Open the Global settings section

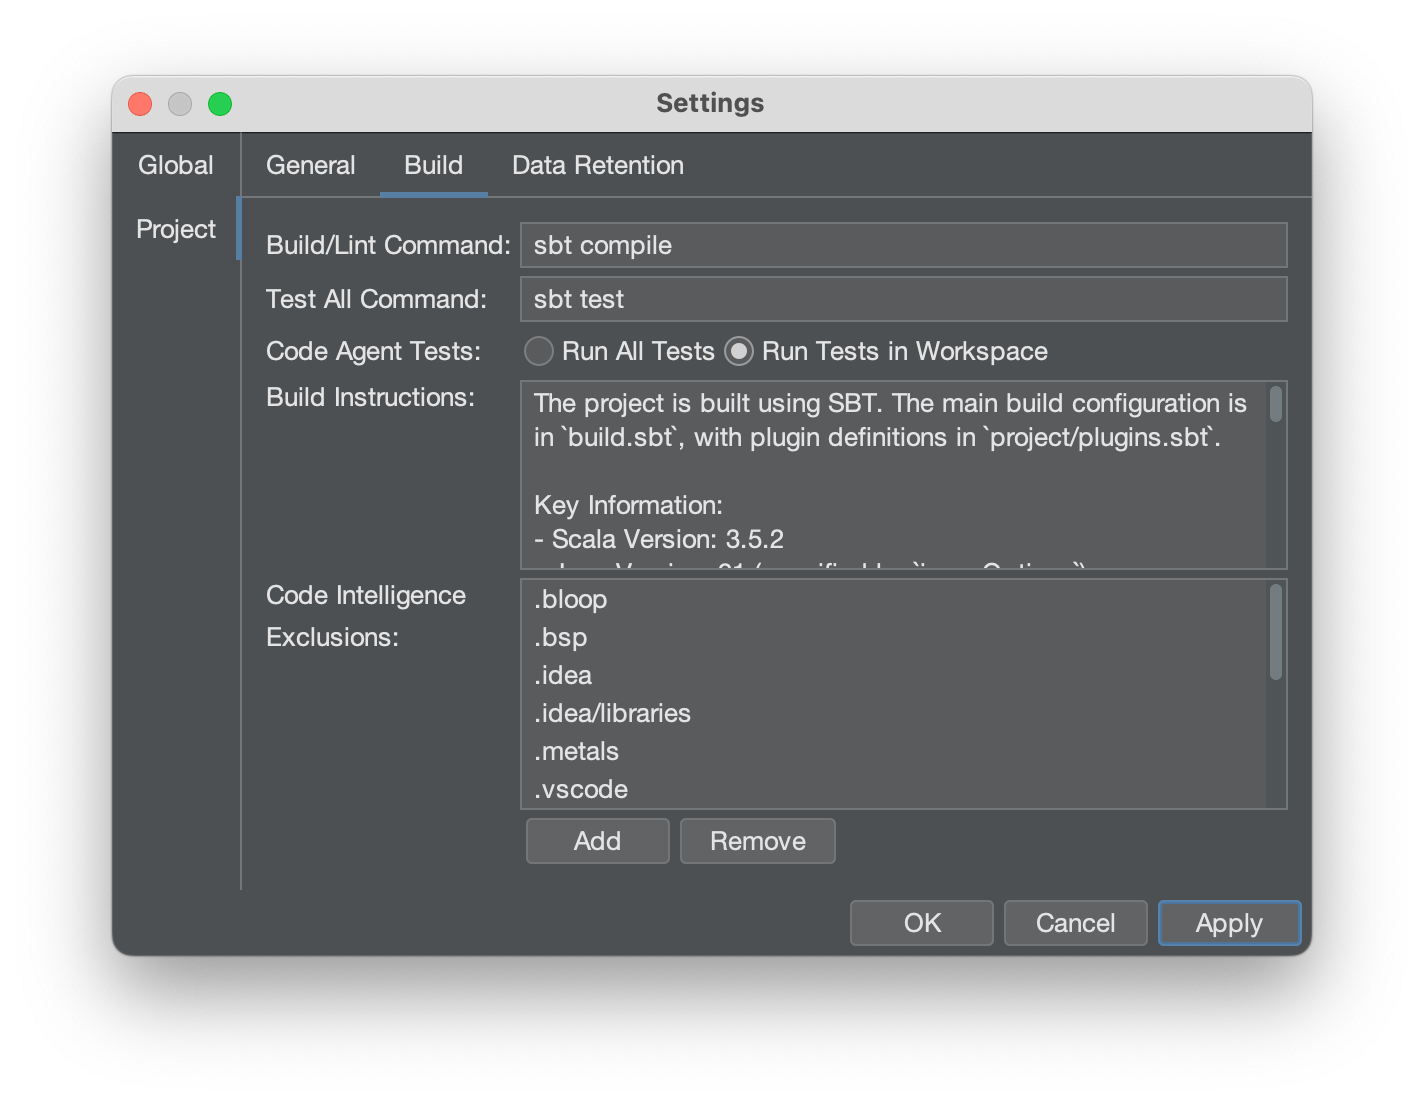click(175, 165)
